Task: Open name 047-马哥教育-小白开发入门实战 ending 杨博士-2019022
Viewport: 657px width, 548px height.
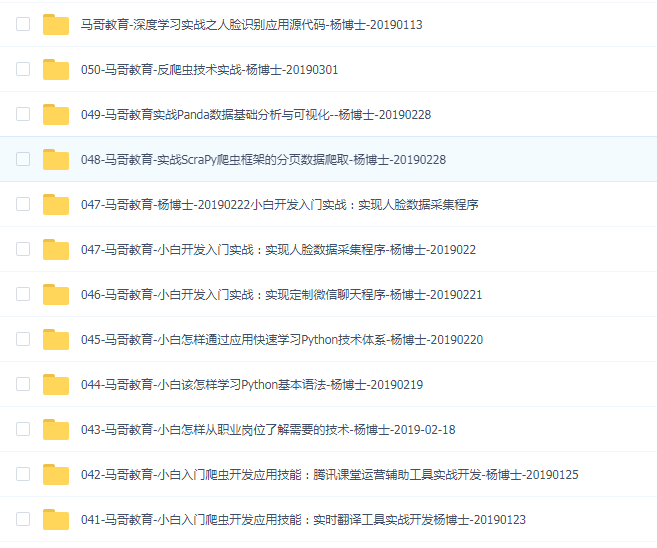Action: pos(278,250)
